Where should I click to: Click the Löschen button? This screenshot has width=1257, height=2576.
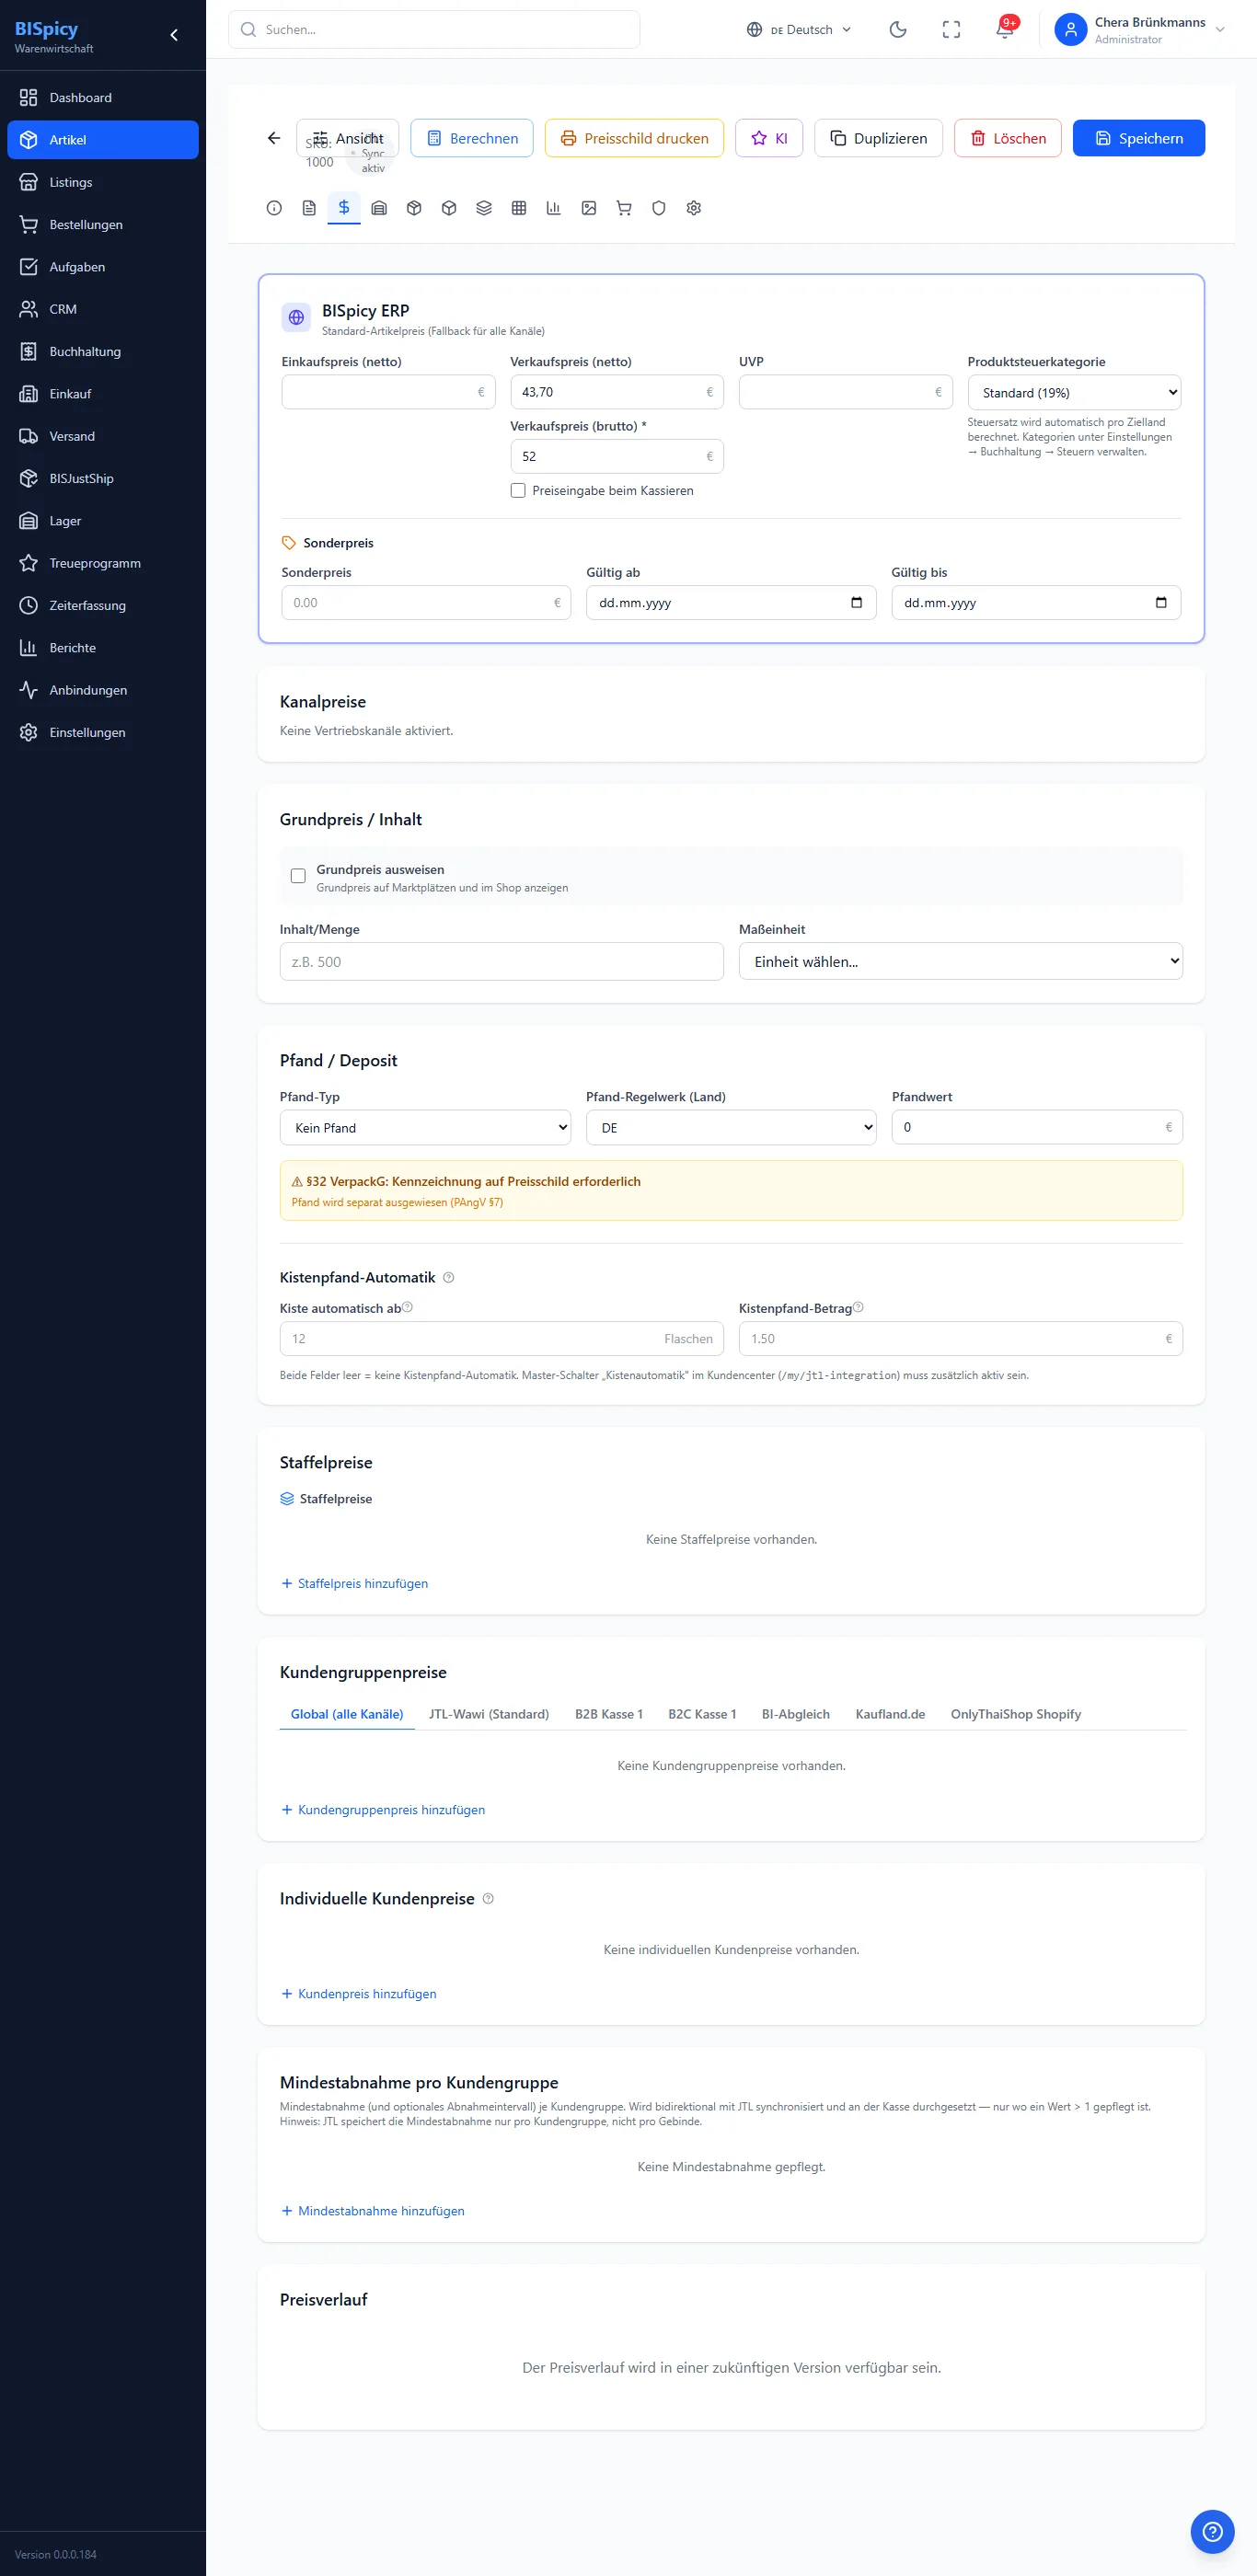pyautogui.click(x=1008, y=138)
